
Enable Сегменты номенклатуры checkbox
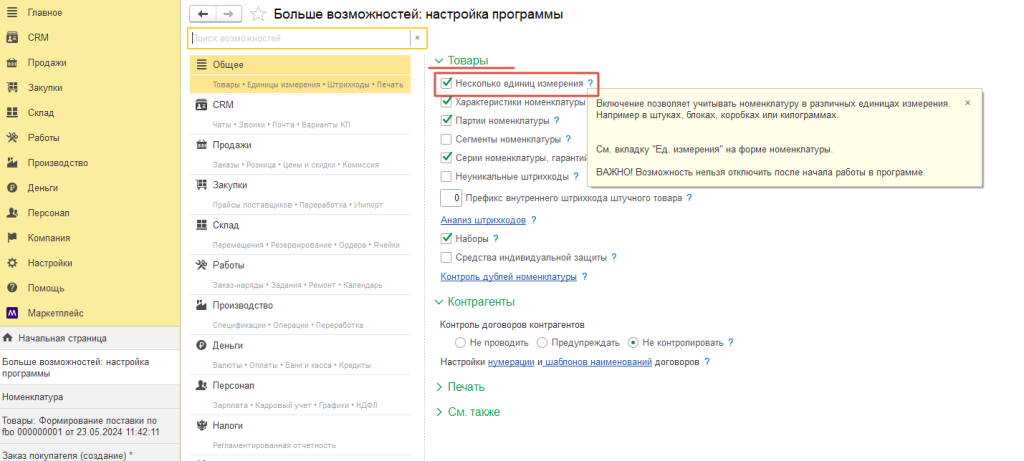click(446, 139)
